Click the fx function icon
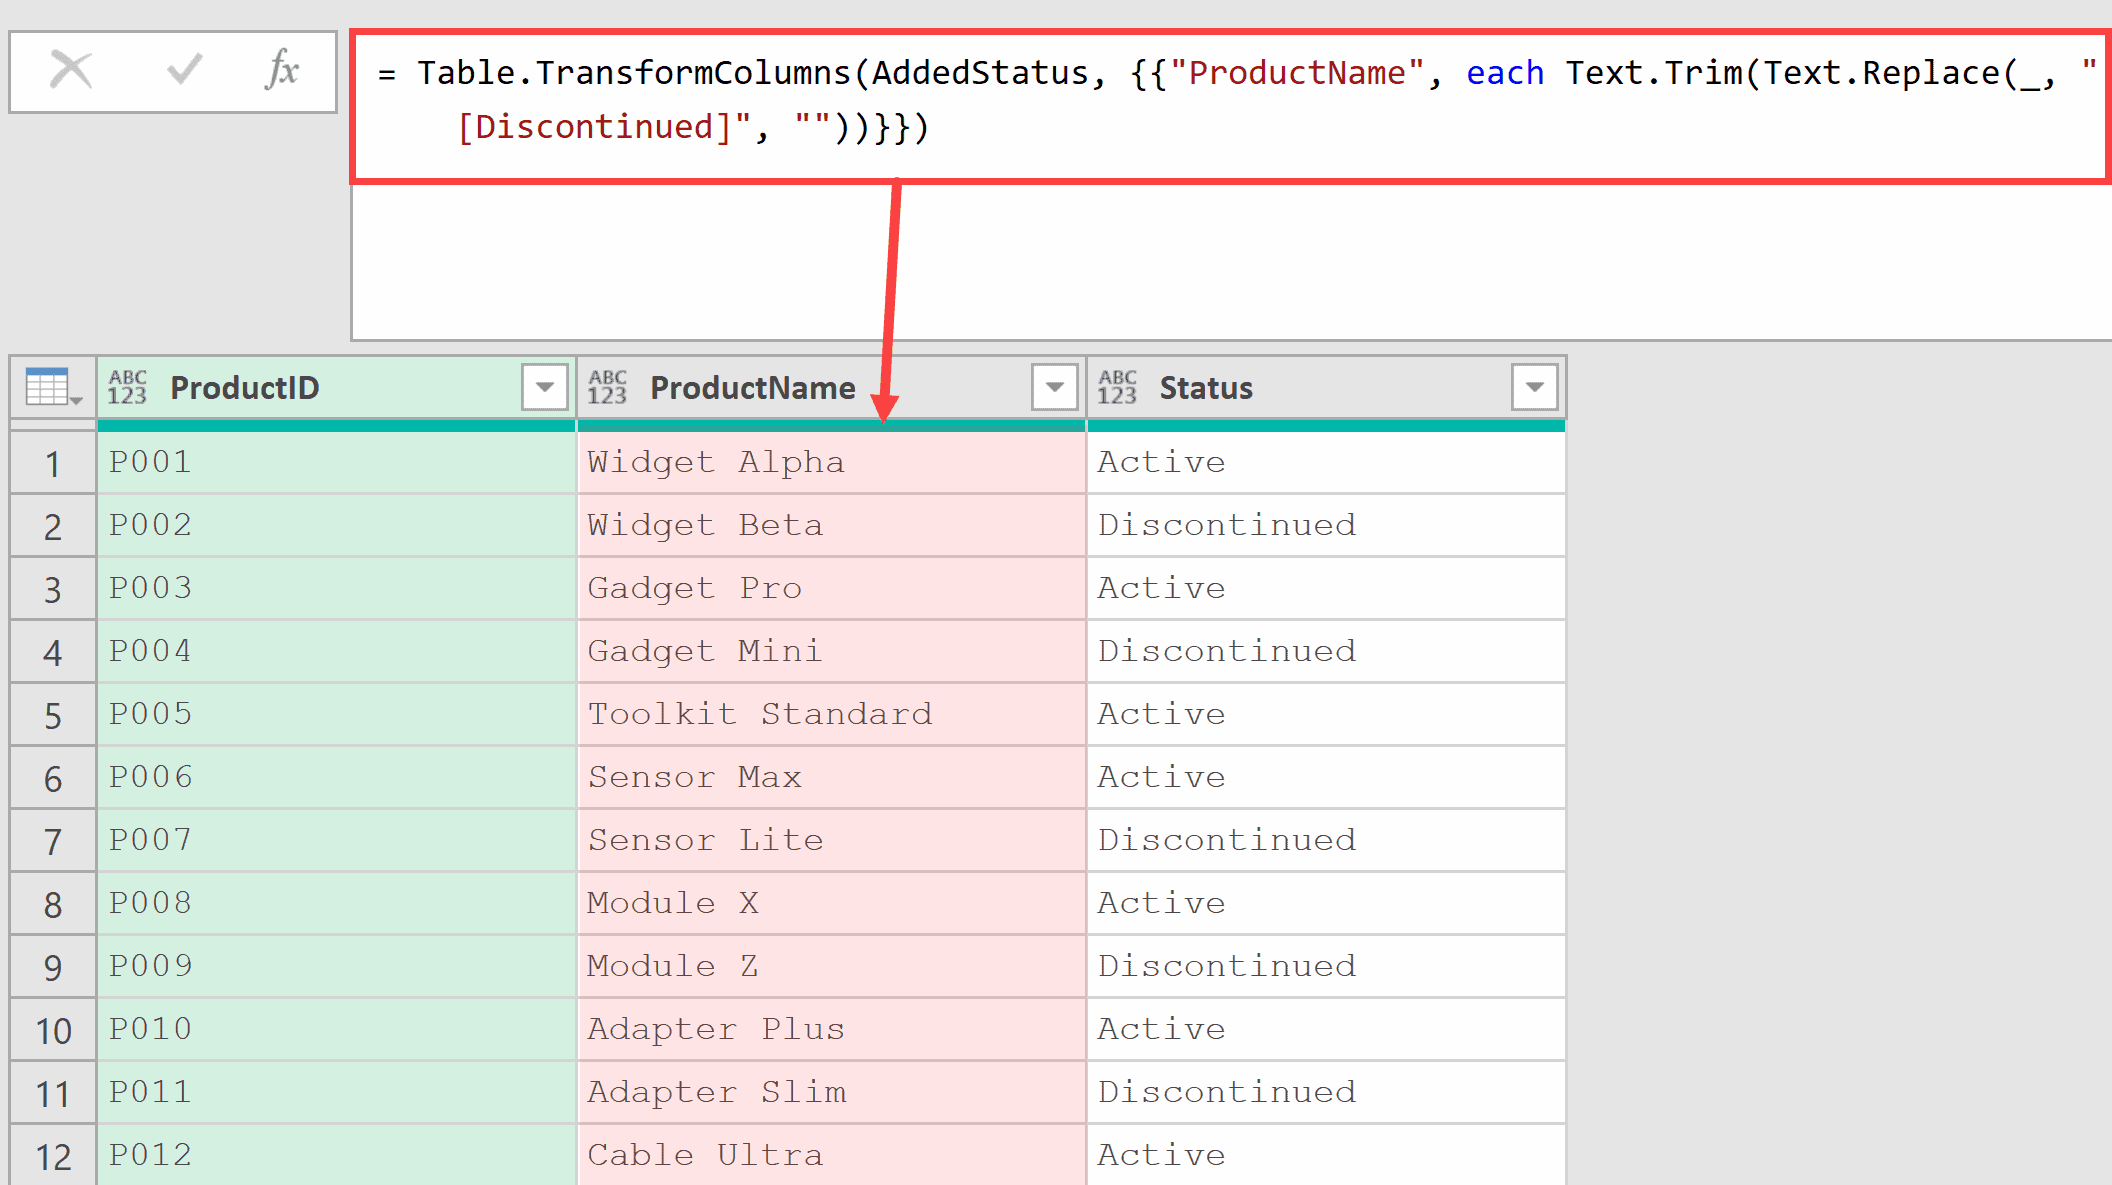 [282, 70]
